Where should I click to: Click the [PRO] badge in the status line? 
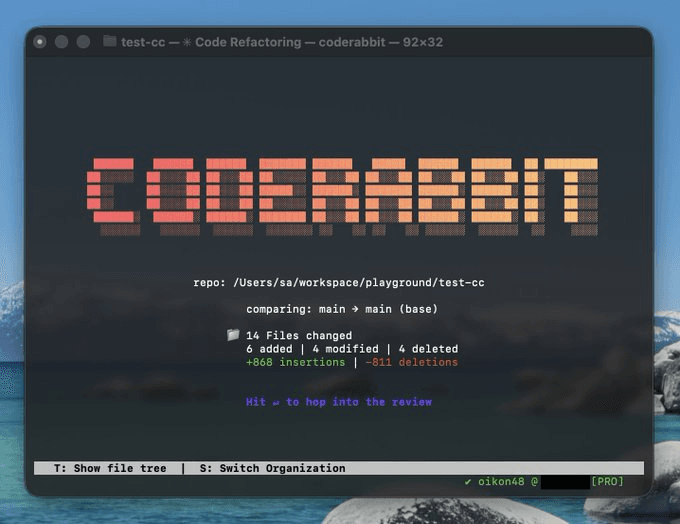(607, 482)
